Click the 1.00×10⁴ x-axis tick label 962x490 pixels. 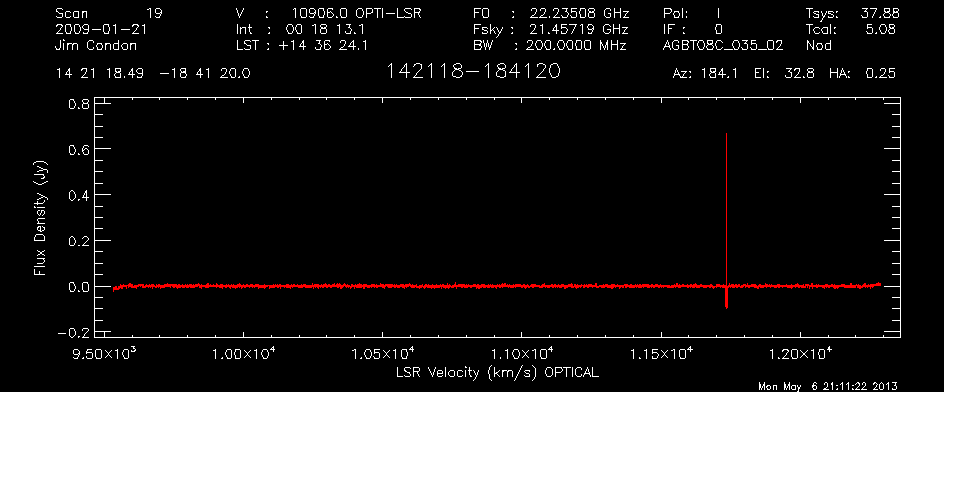[x=244, y=353]
